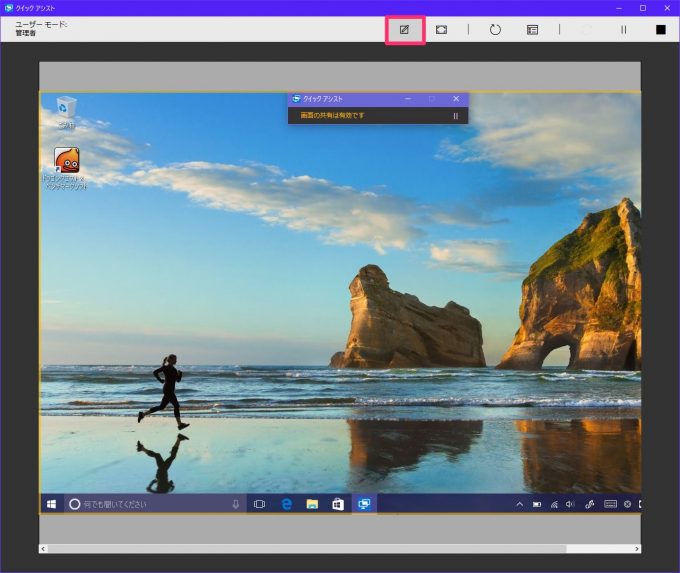This screenshot has width=680, height=573.
Task: Click the Cortana search box
Action: pos(155,504)
